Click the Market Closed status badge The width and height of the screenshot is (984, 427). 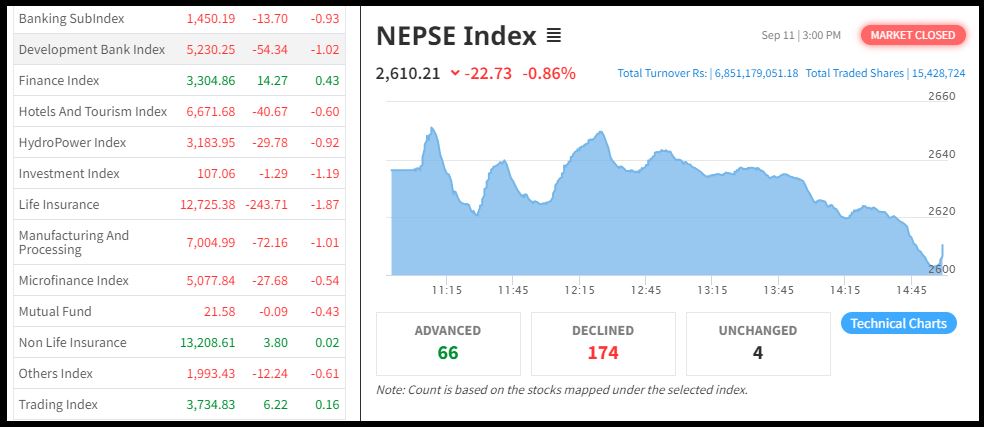click(912, 35)
